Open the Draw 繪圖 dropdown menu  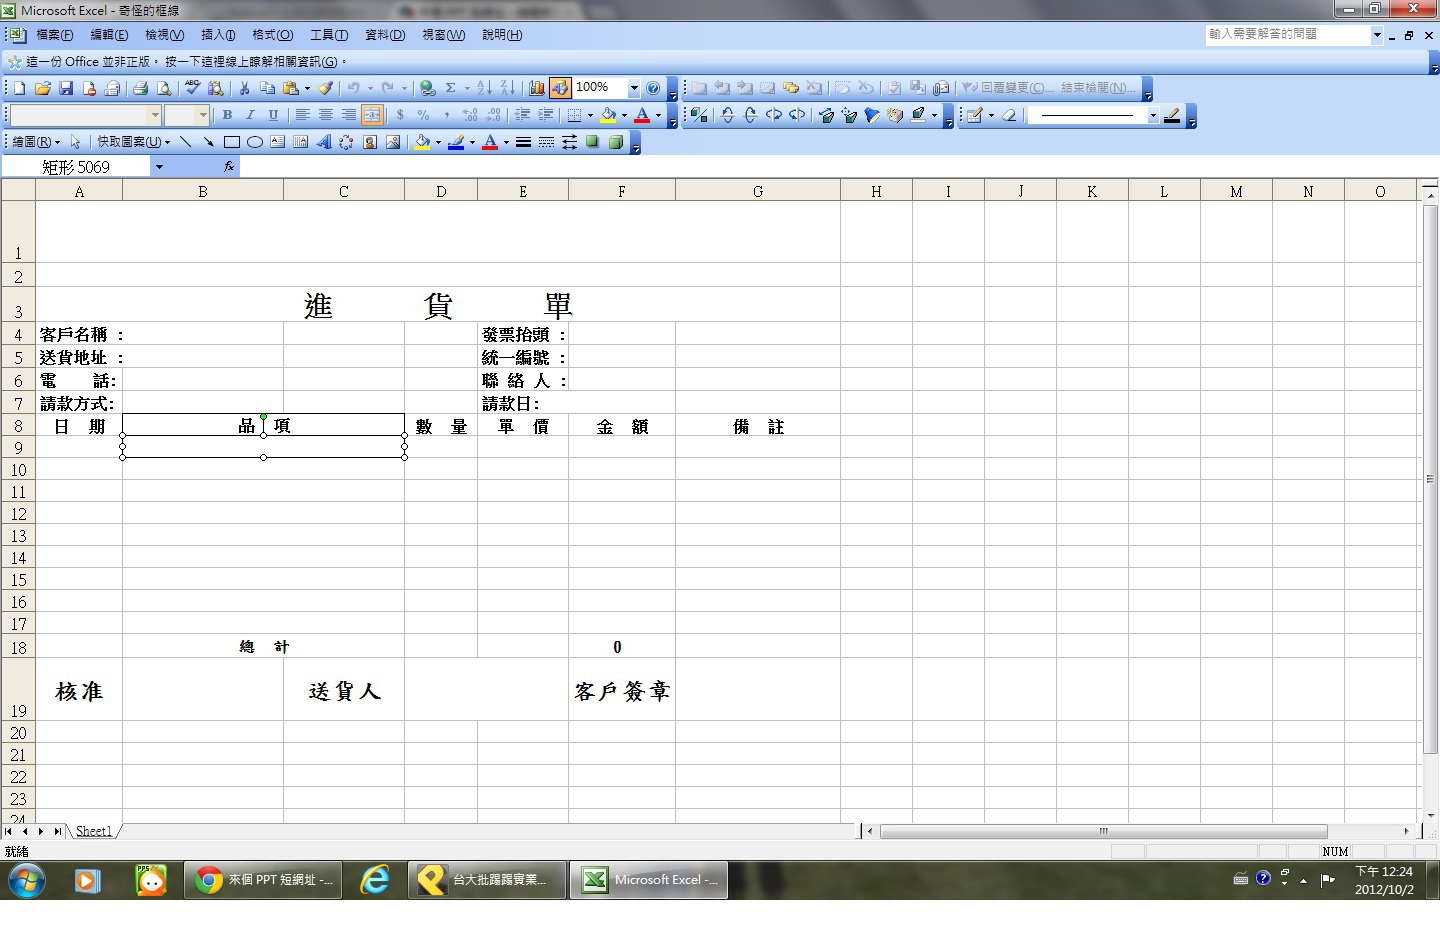point(36,142)
